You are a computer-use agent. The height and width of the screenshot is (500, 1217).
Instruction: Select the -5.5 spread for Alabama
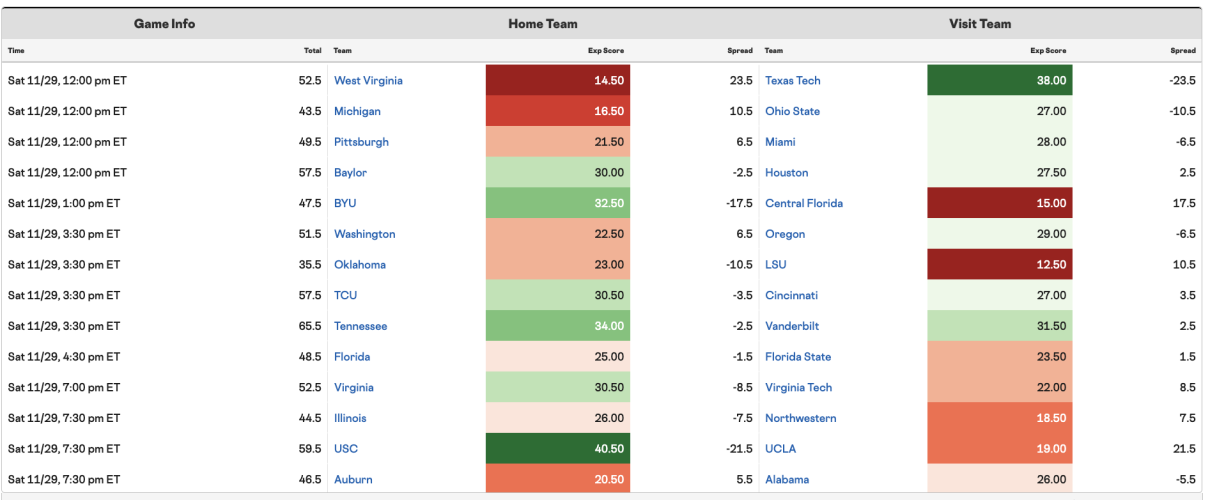(1184, 479)
